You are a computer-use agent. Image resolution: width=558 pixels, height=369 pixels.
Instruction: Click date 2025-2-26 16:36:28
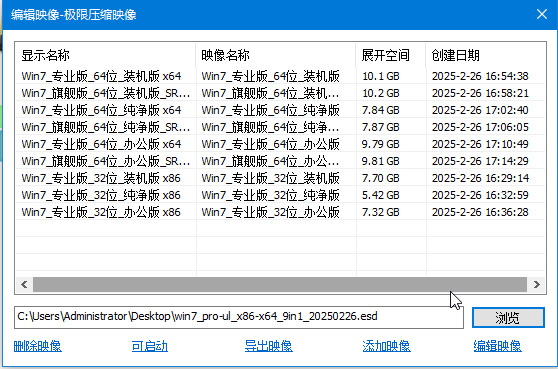pyautogui.click(x=480, y=212)
